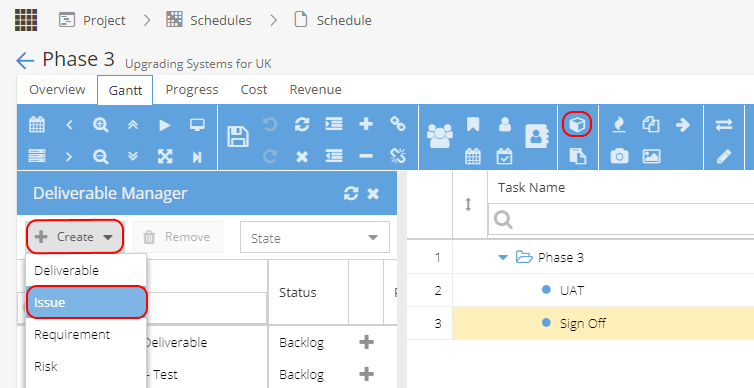Click the copy pages icon
This screenshot has width=754, height=388.
tap(651, 125)
